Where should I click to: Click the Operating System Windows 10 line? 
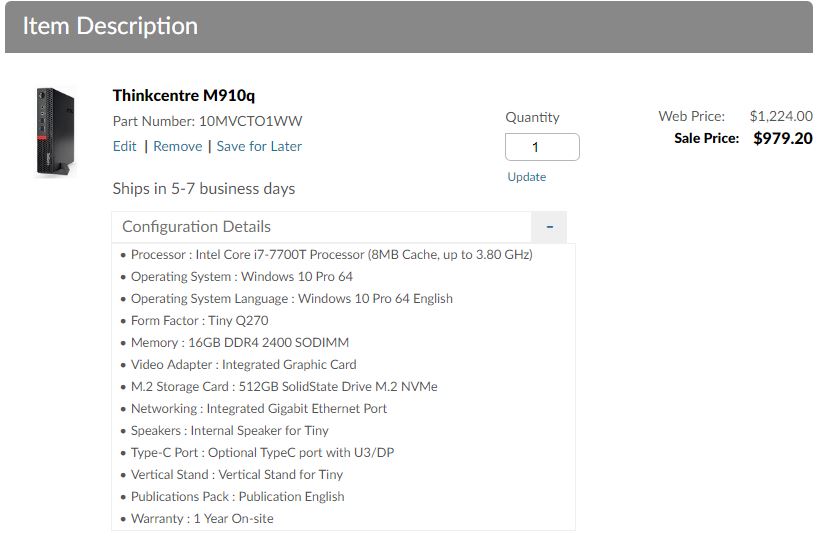point(242,277)
